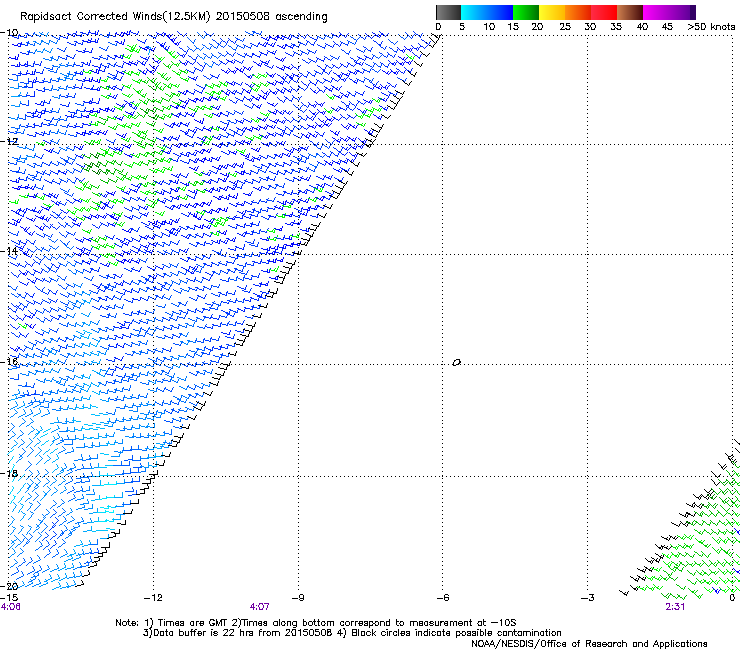Click the '>50 knots' legend label
The image size is (740, 650).
coord(711,27)
